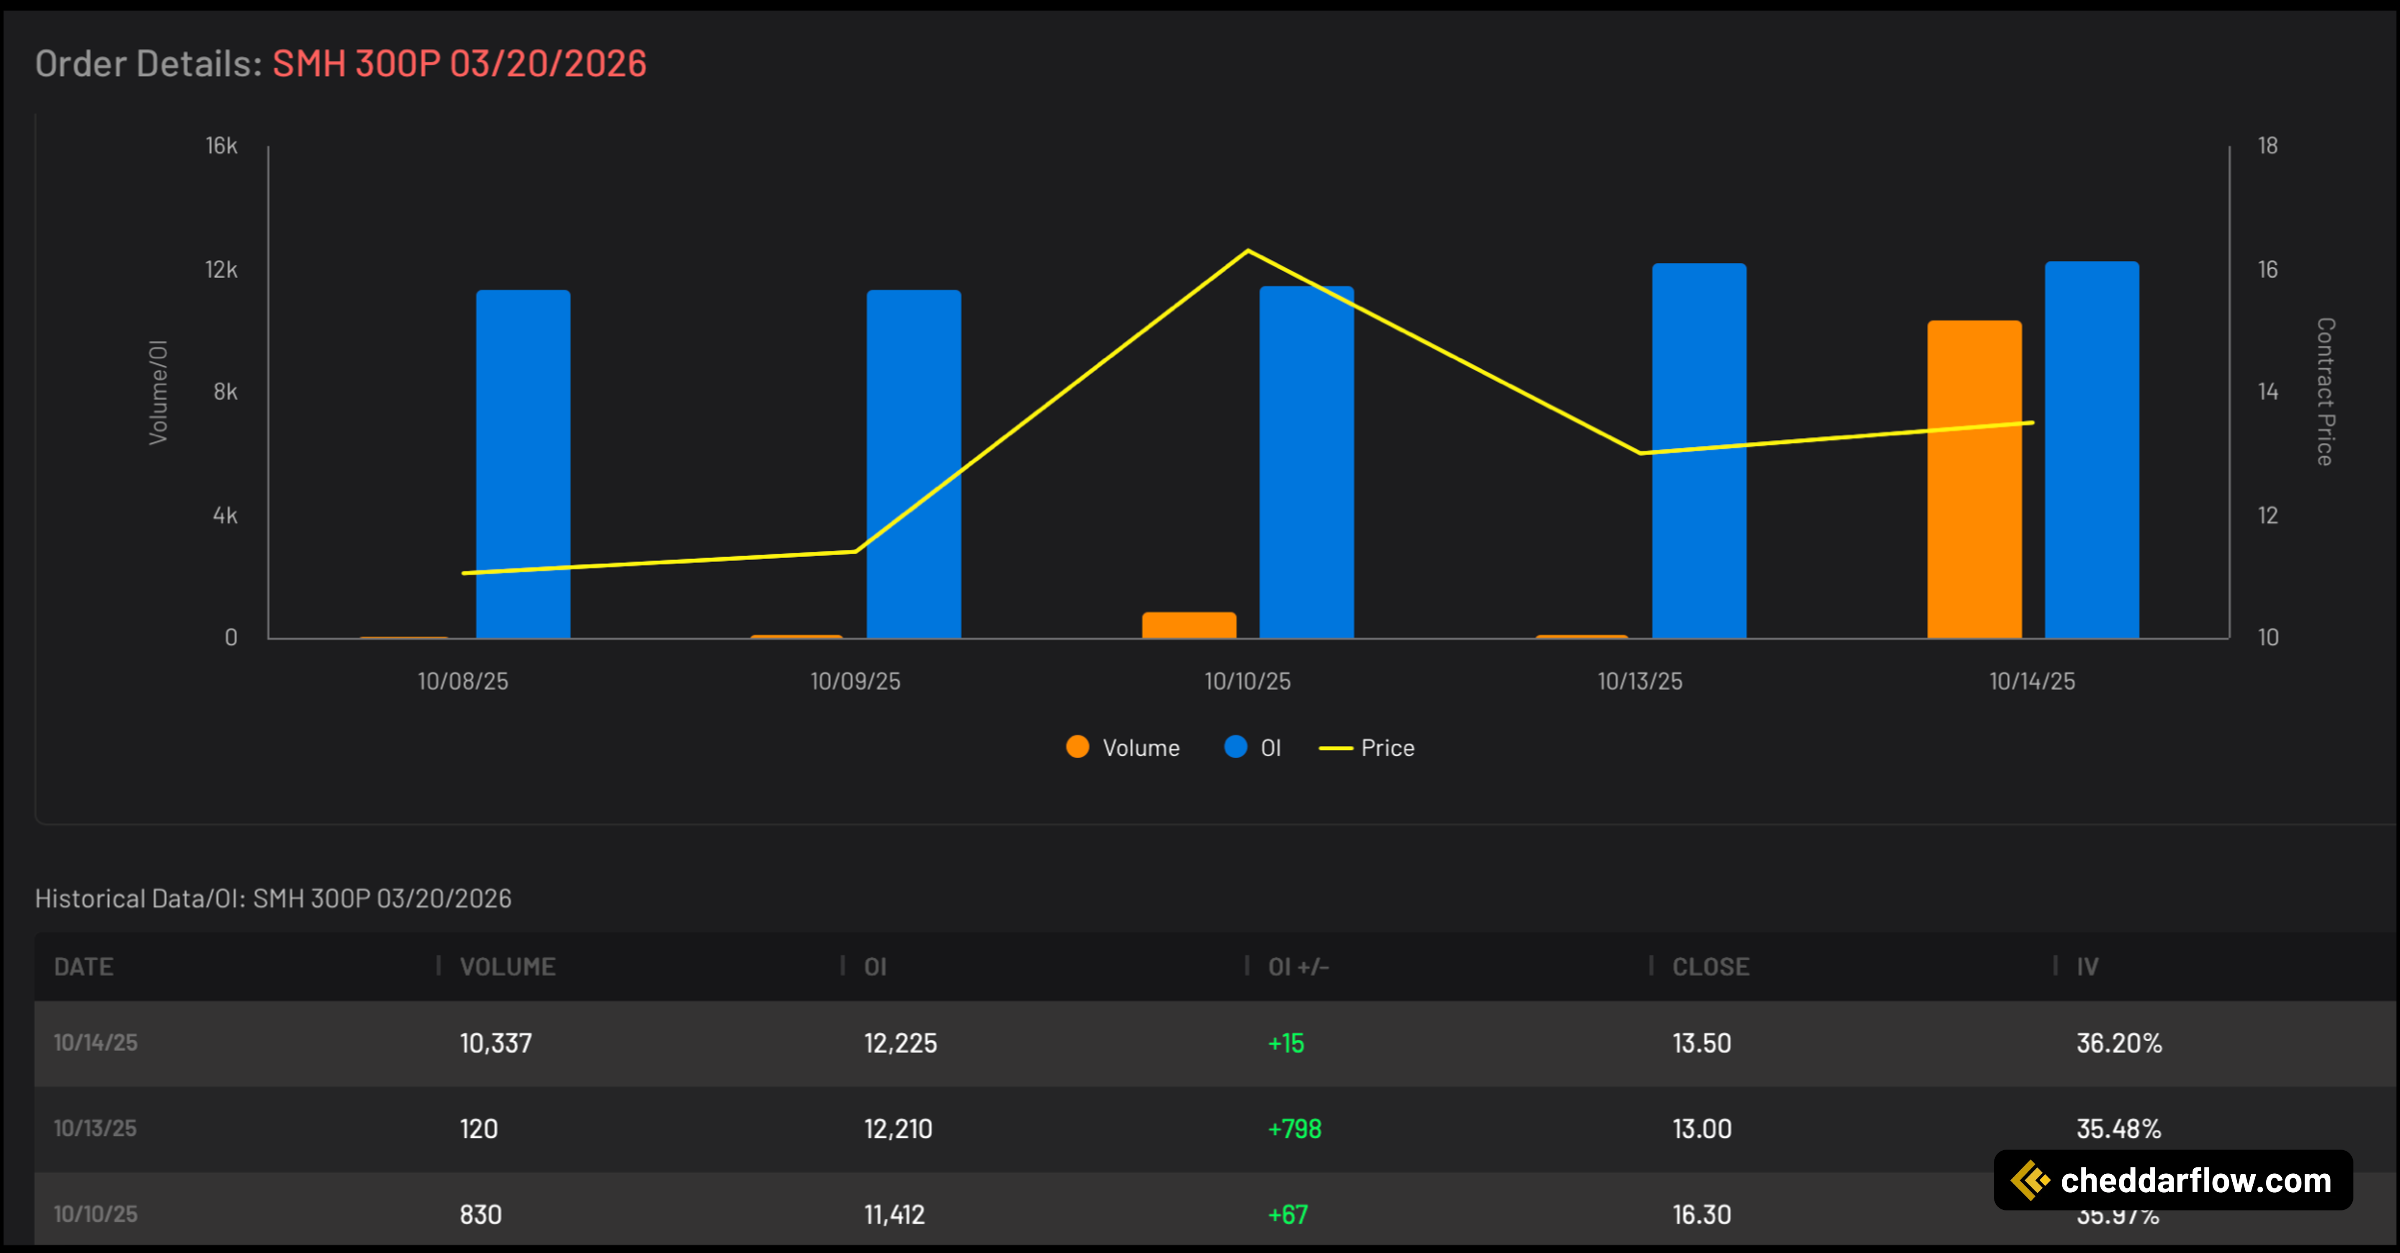
Task: Click the +15 OI change cell
Action: coord(1286,1043)
